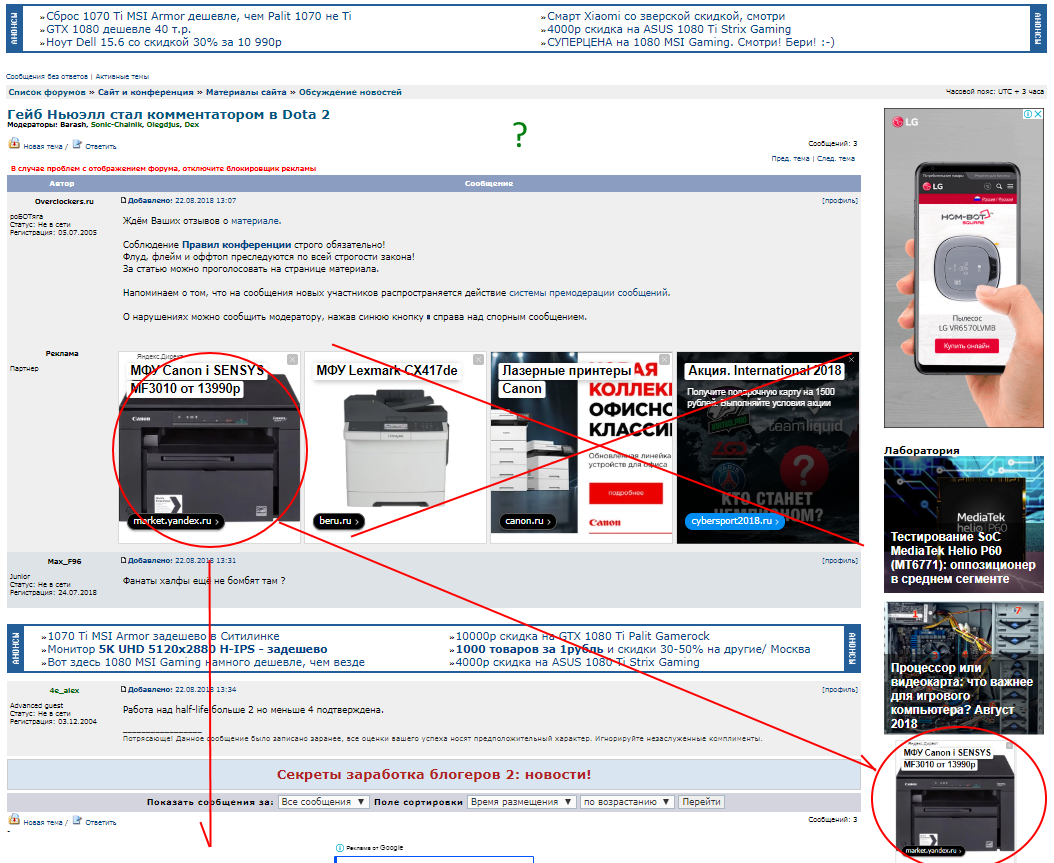Open 'Процессор или видеокарта' lab article thumbnail
The height and width of the screenshot is (863, 1054).
click(963, 668)
